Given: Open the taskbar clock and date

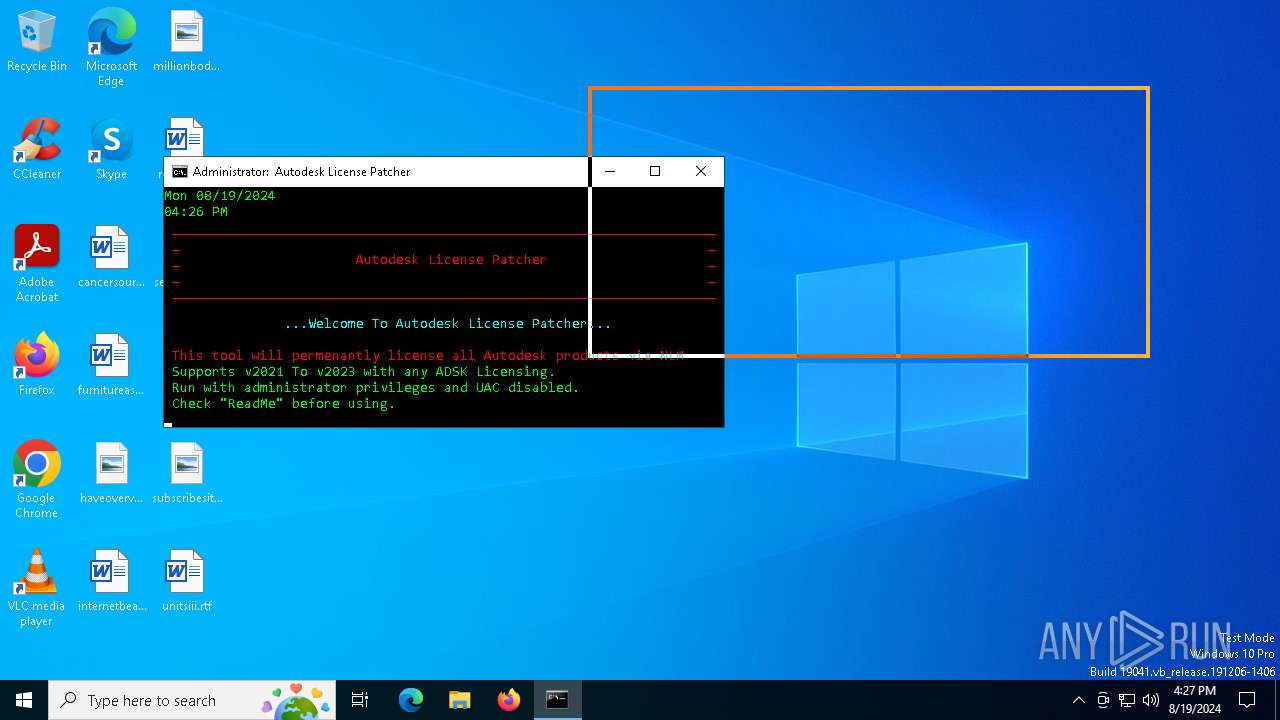Looking at the screenshot, I should click(1194, 700).
